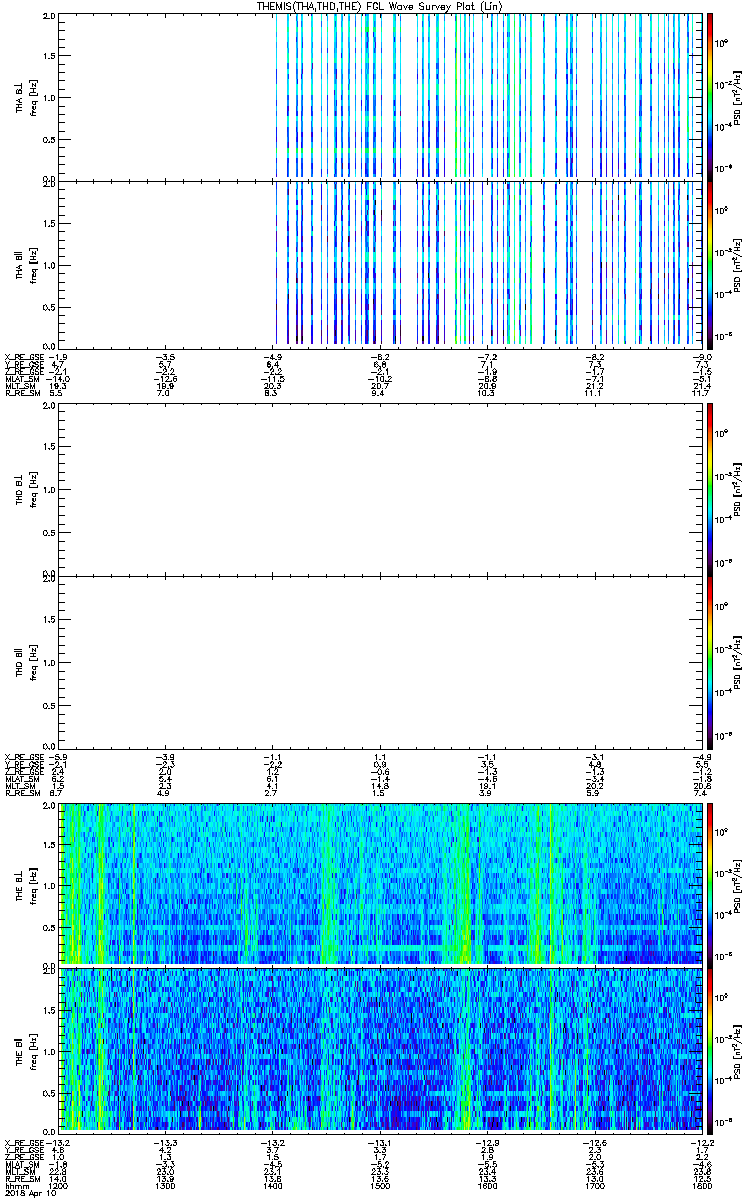Click X_RE_GSE row label below THA panels
Image resolution: width=750 pixels, height=1200 pixels.
(x=22, y=356)
